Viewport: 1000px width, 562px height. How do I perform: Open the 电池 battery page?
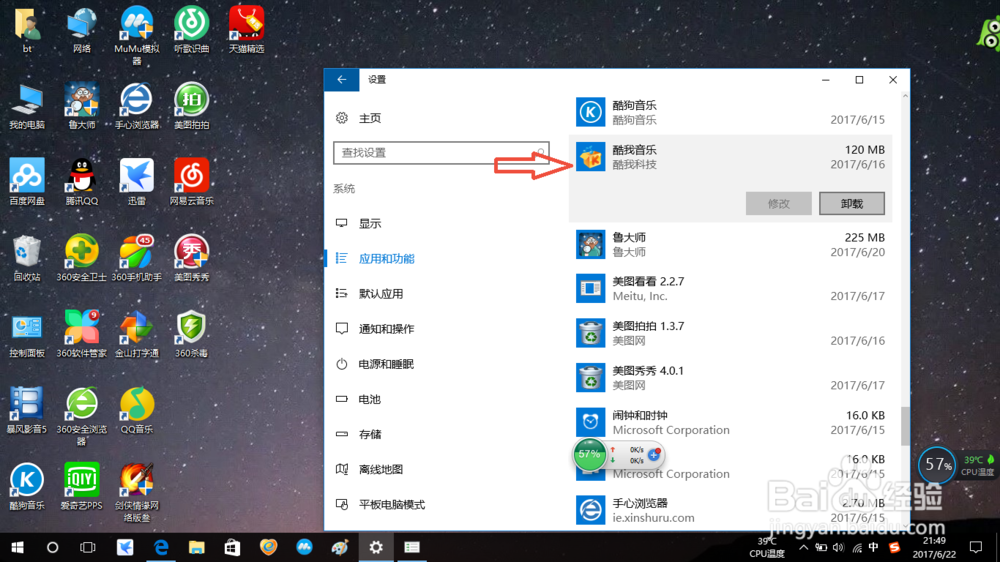point(359,399)
